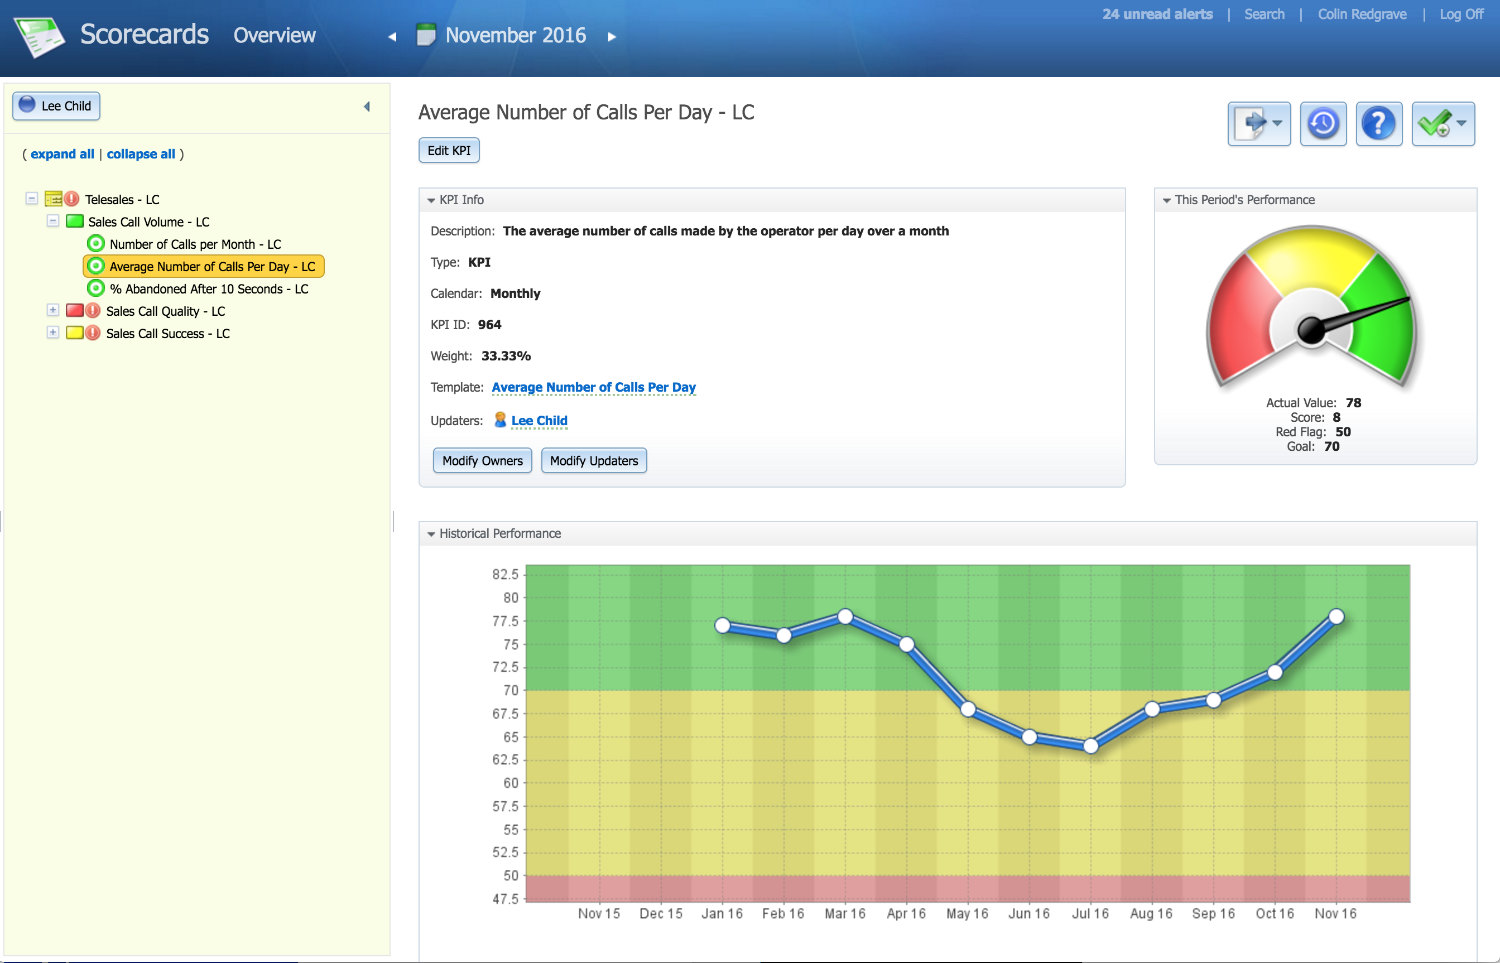Open the Overview menu item
This screenshot has height=963, width=1500.
[x=274, y=35]
